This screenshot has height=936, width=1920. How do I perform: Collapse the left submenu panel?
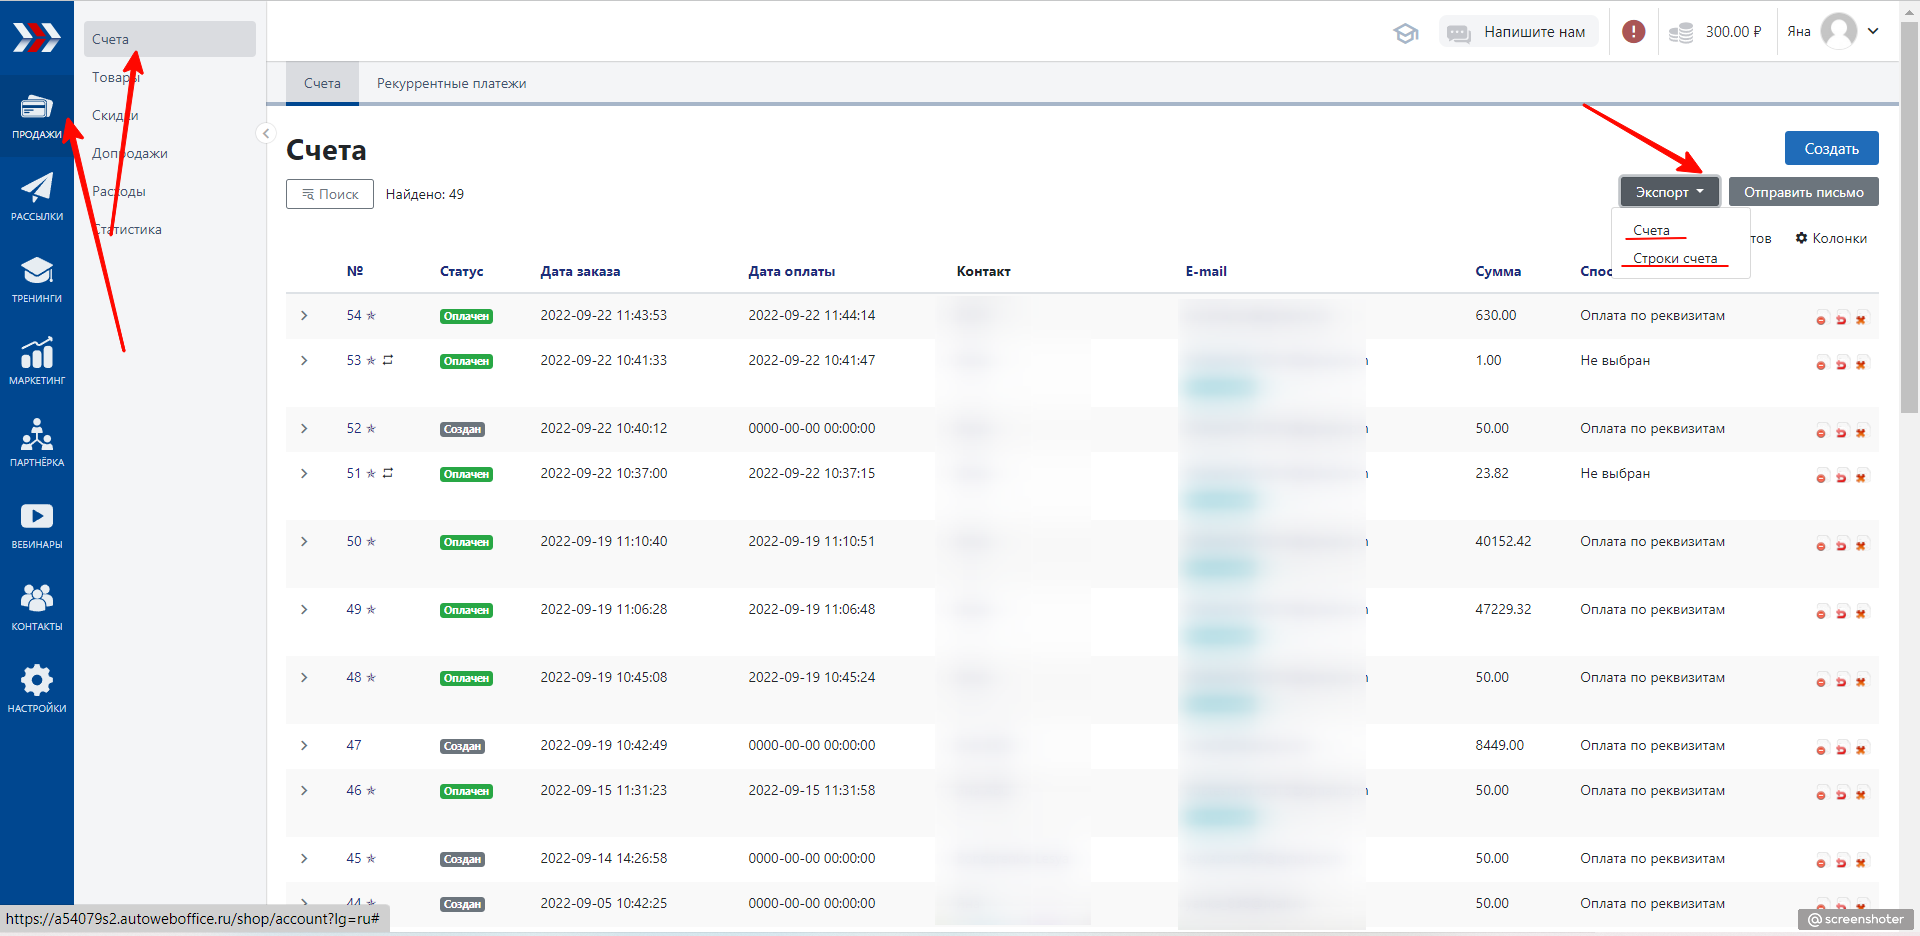click(266, 133)
